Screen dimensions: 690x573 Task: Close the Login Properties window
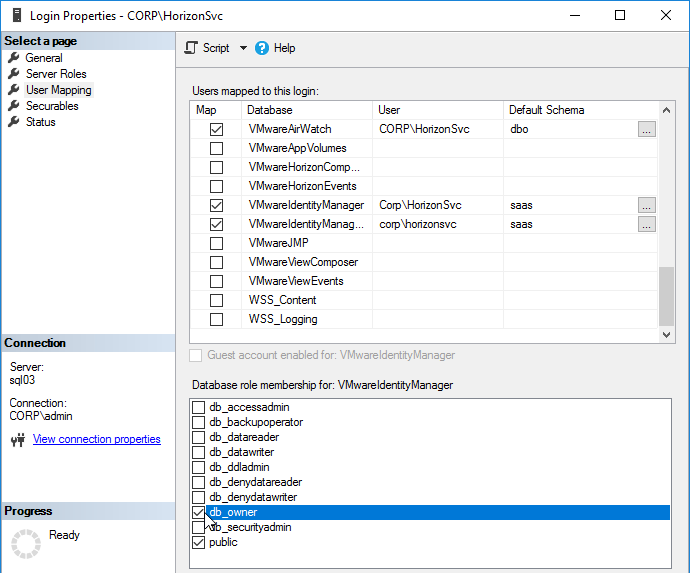[x=666, y=15]
